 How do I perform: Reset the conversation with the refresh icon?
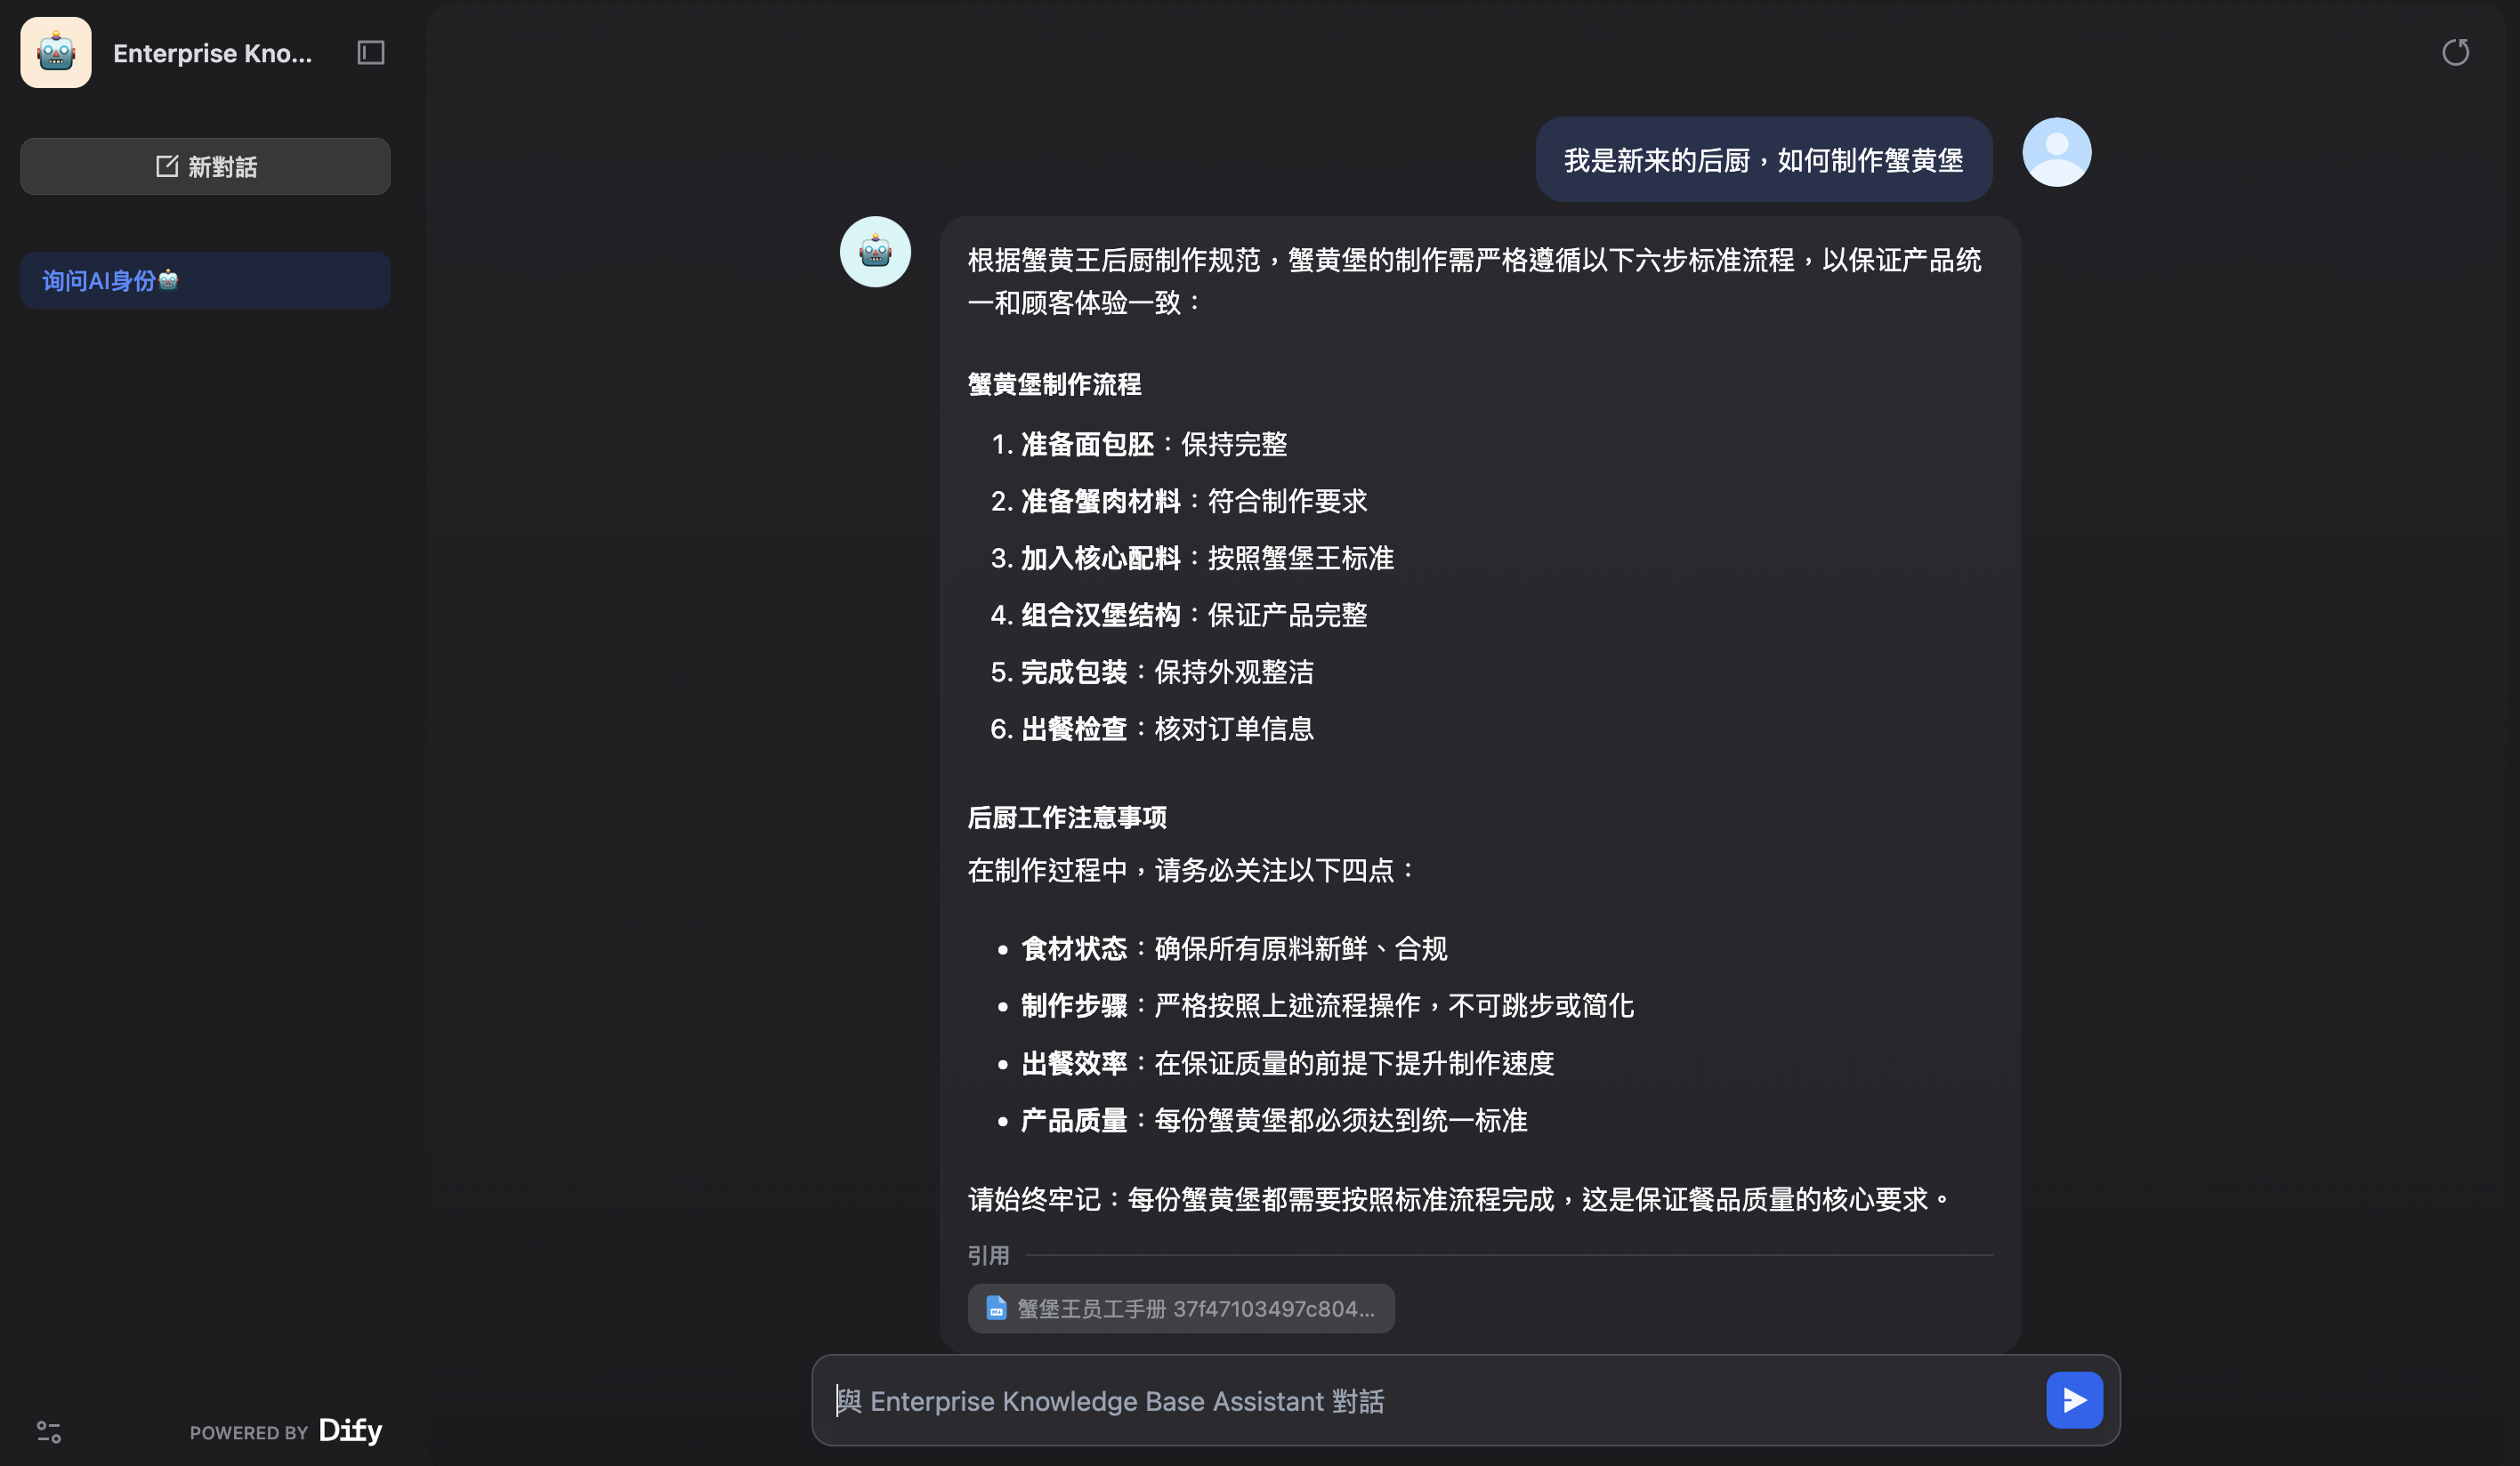point(2455,52)
